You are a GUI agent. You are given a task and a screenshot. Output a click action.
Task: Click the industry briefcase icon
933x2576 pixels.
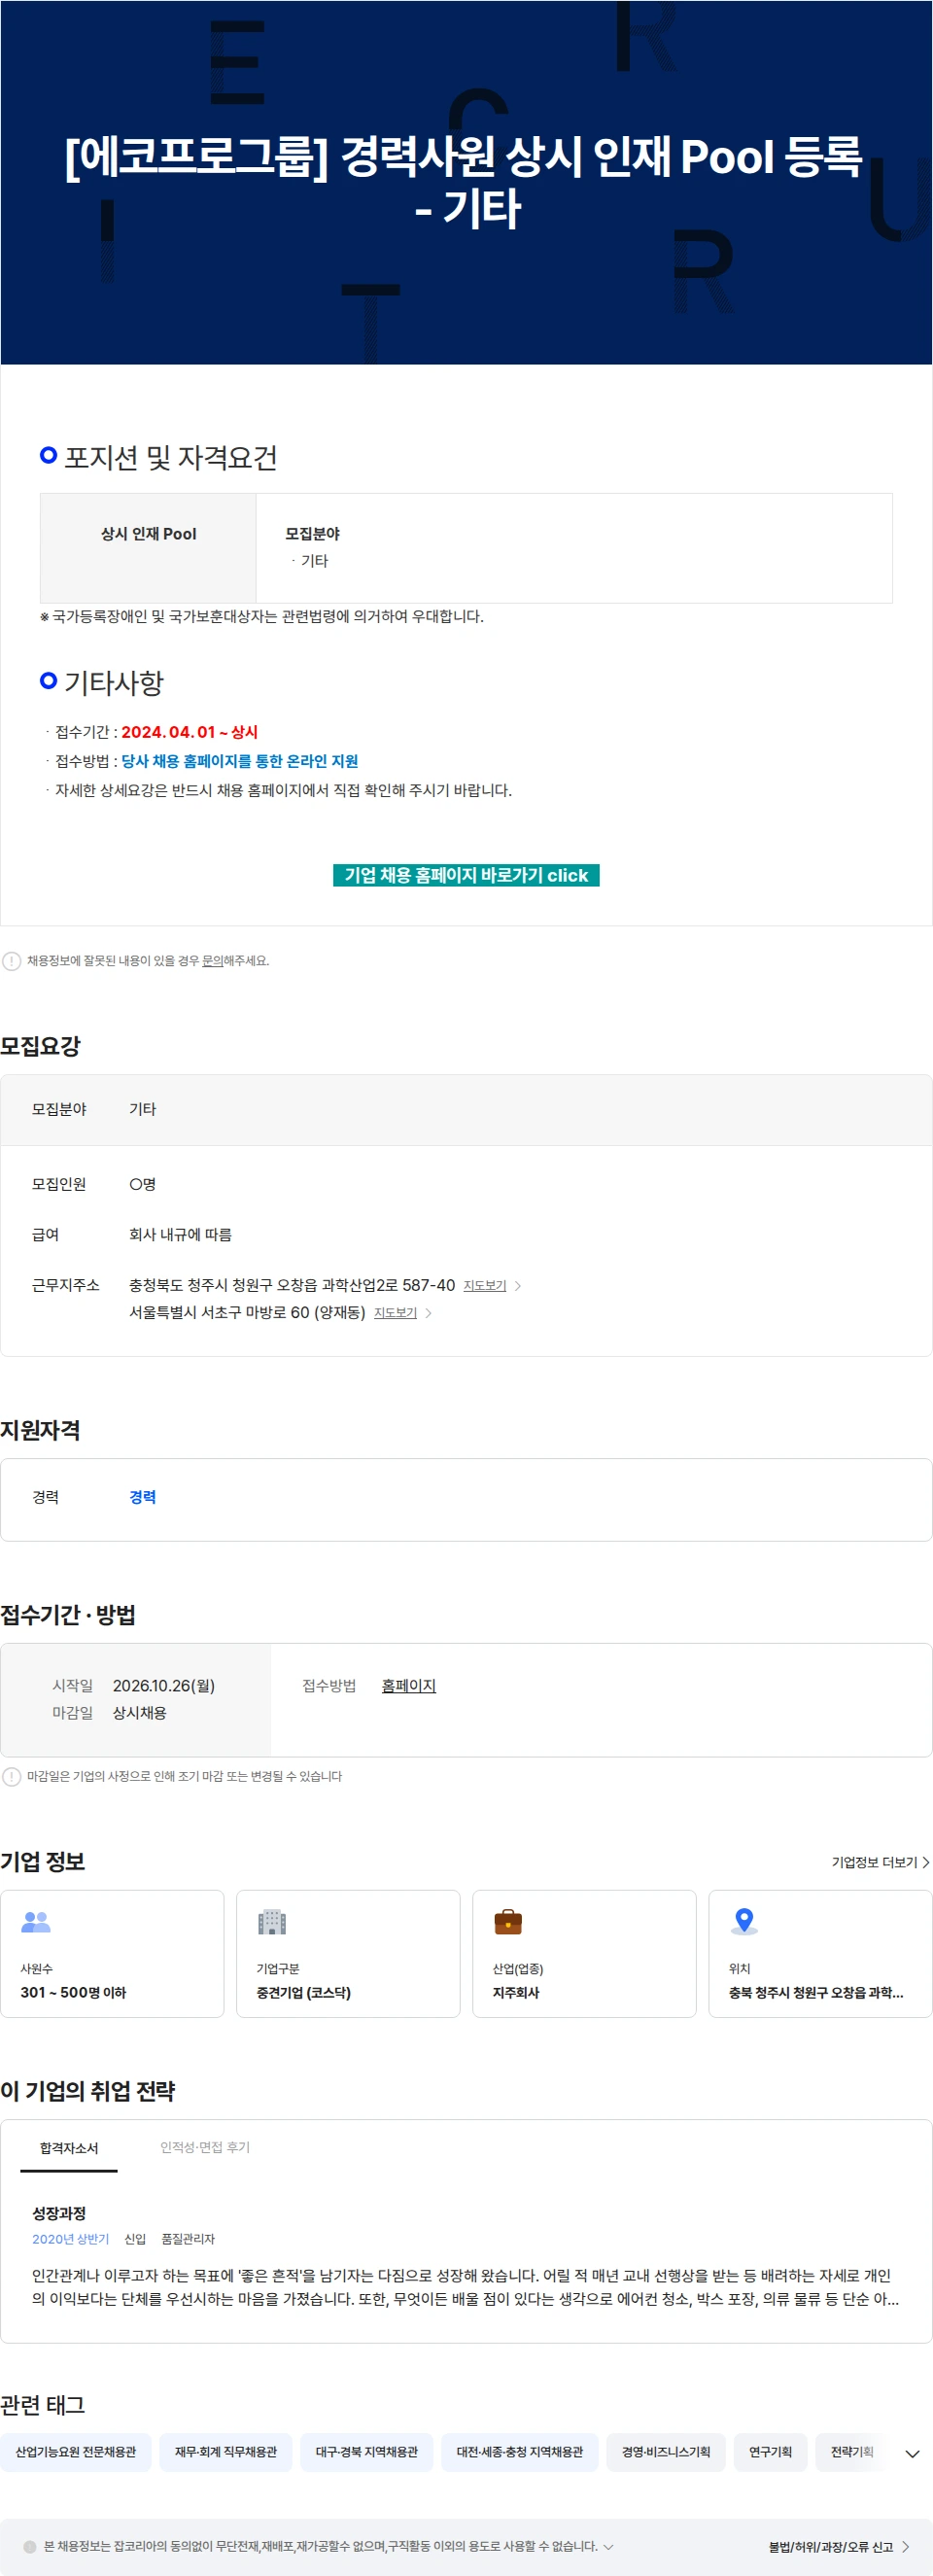508,1922
